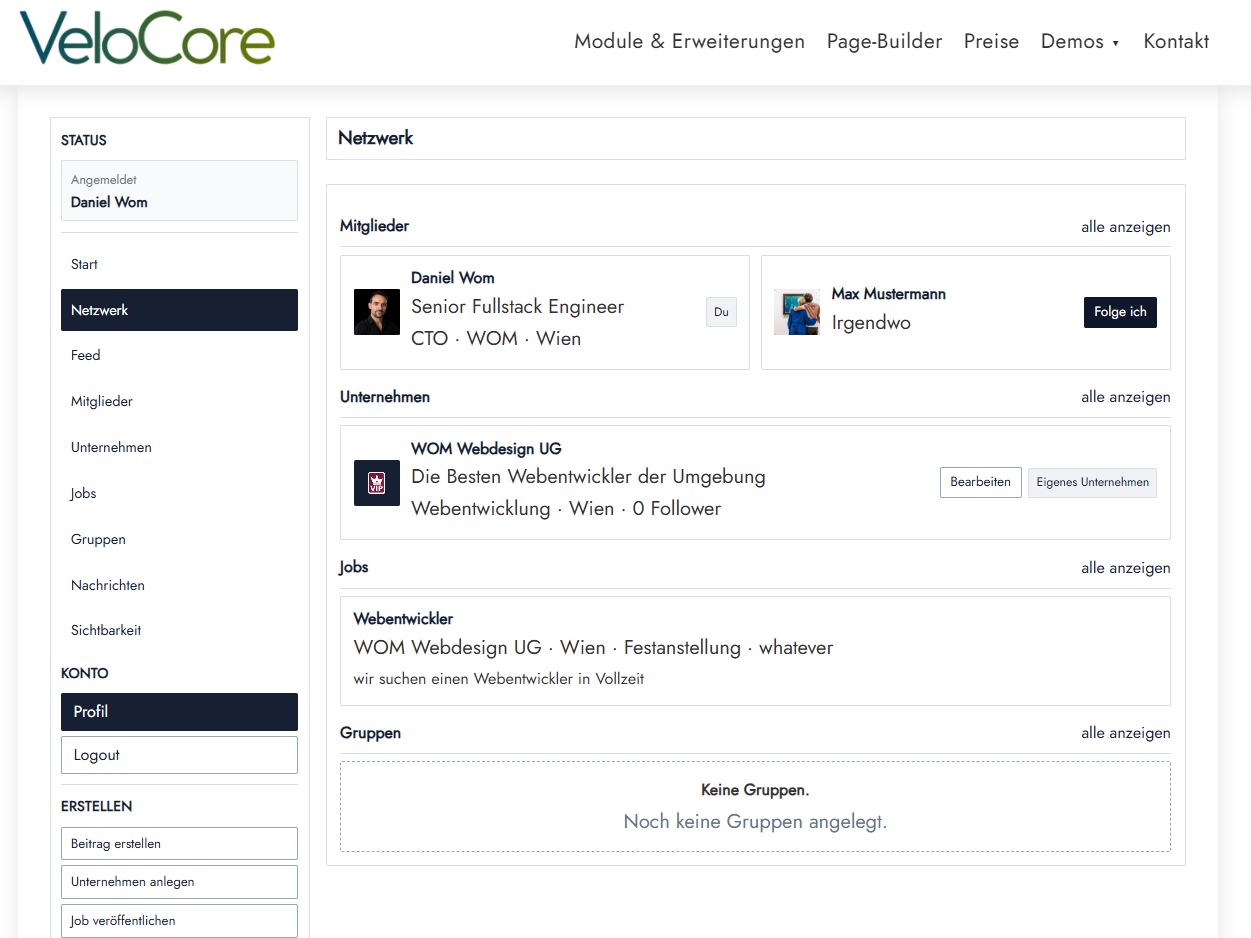
Task: Expand the Demos dropdown menu
Action: pos(1080,42)
